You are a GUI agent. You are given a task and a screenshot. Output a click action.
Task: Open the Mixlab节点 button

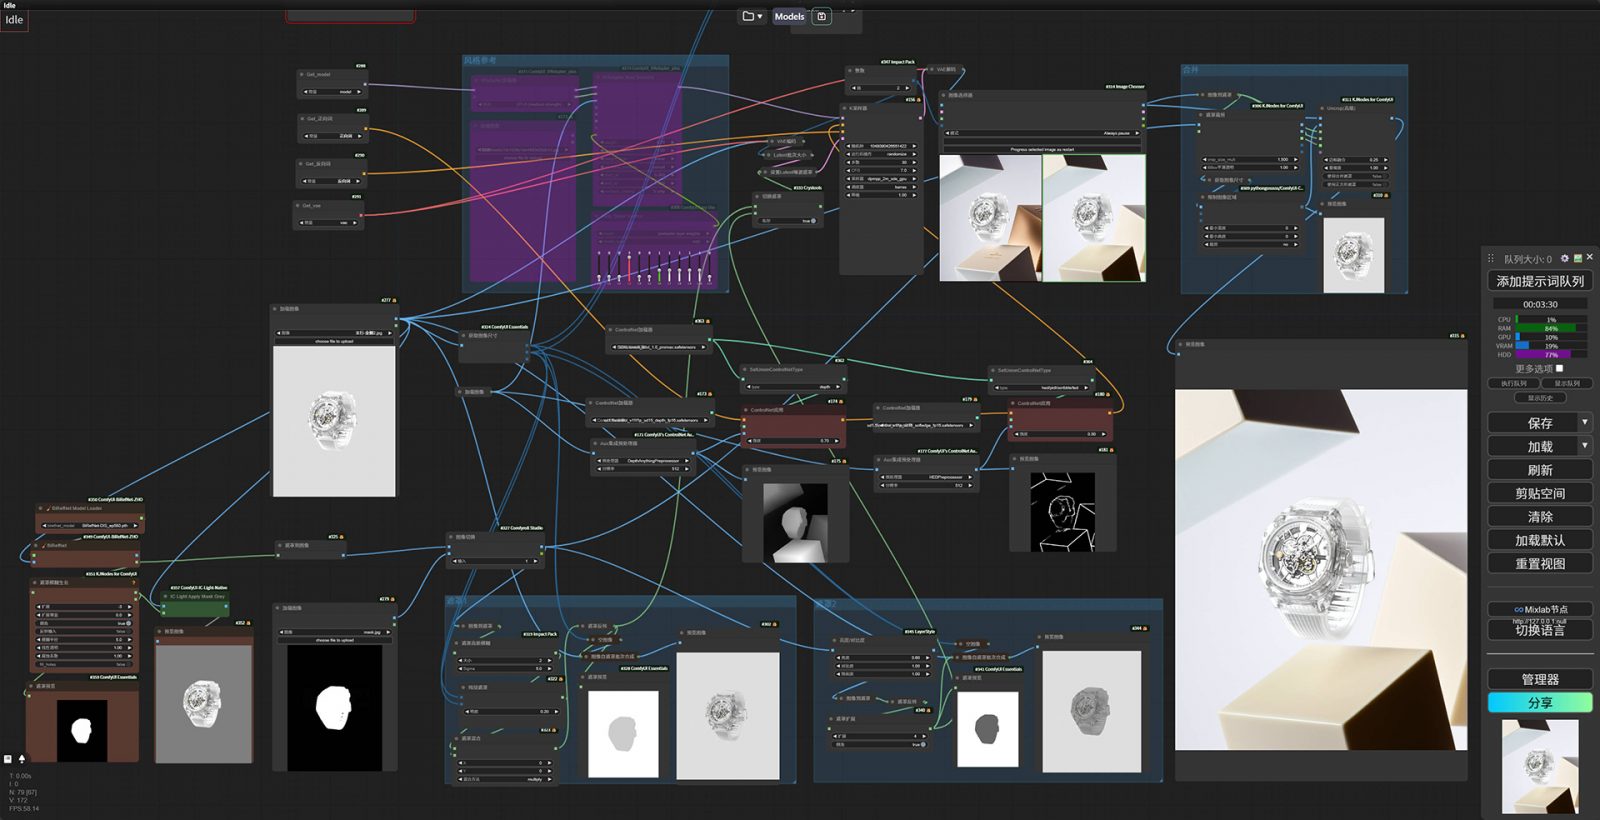coord(1540,609)
